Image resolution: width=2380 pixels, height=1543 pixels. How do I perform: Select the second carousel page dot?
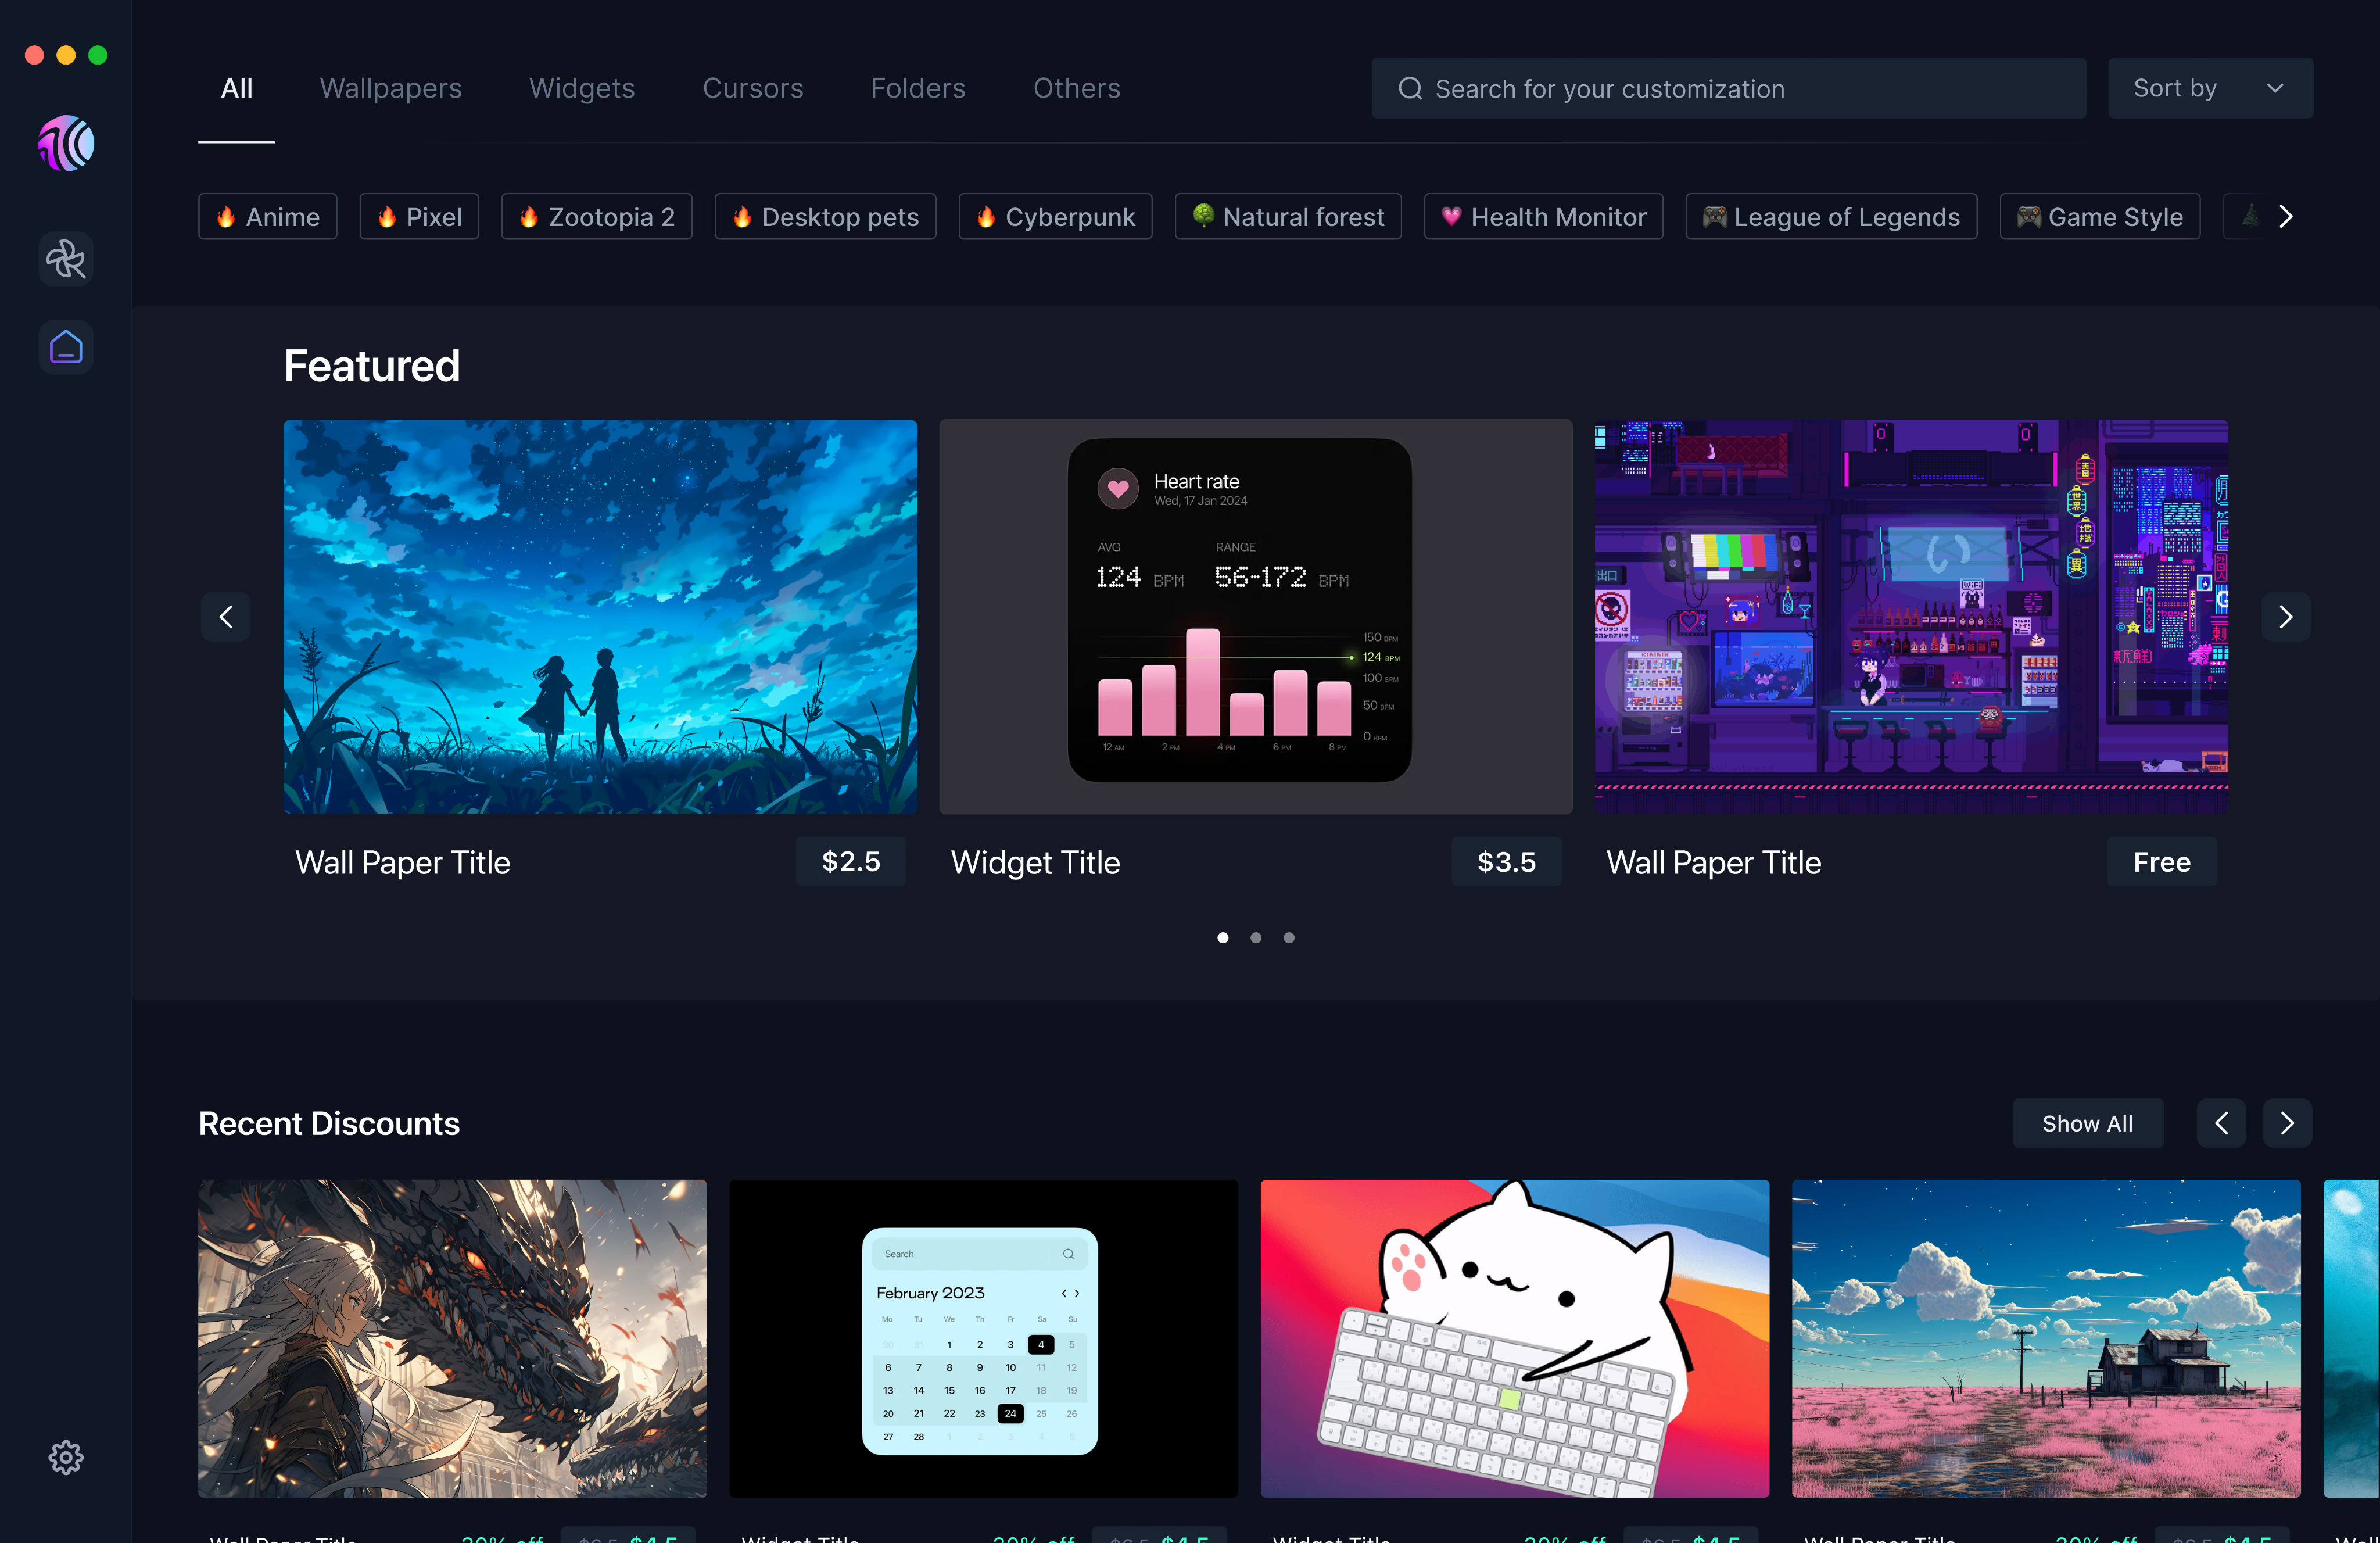click(1256, 938)
